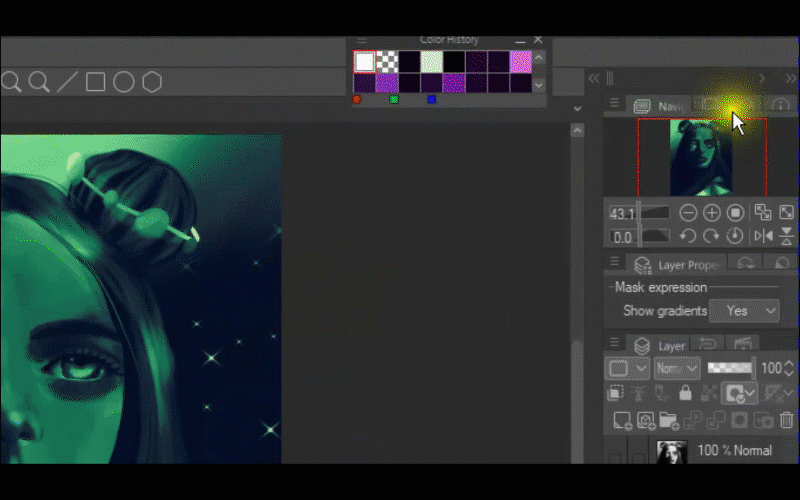Zoom in in the Navigator
This screenshot has height=500, width=800.
pos(712,213)
